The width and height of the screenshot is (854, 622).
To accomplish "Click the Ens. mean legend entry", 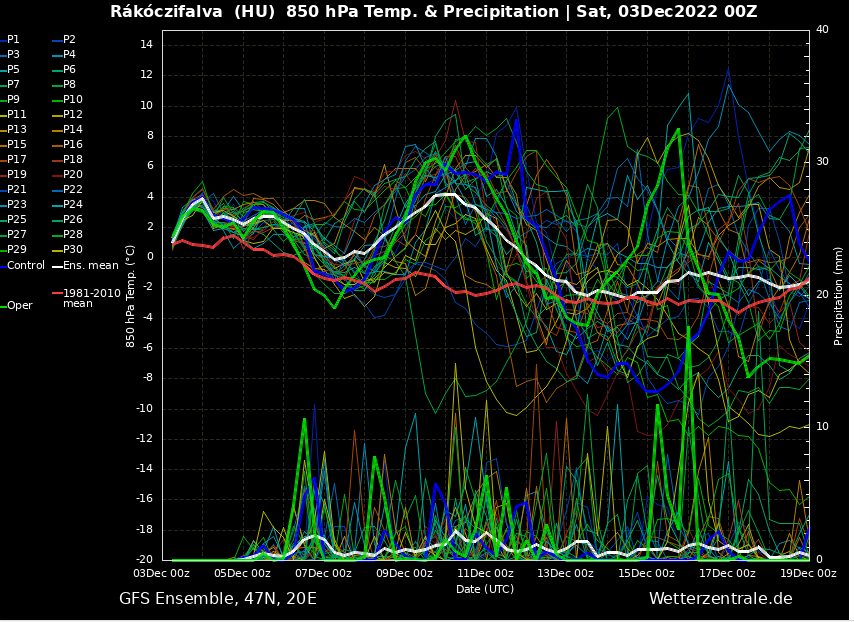I will click(x=90, y=266).
